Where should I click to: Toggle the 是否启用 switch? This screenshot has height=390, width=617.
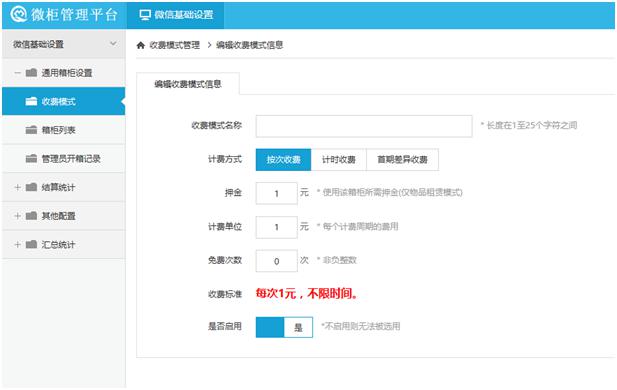pyautogui.click(x=284, y=327)
